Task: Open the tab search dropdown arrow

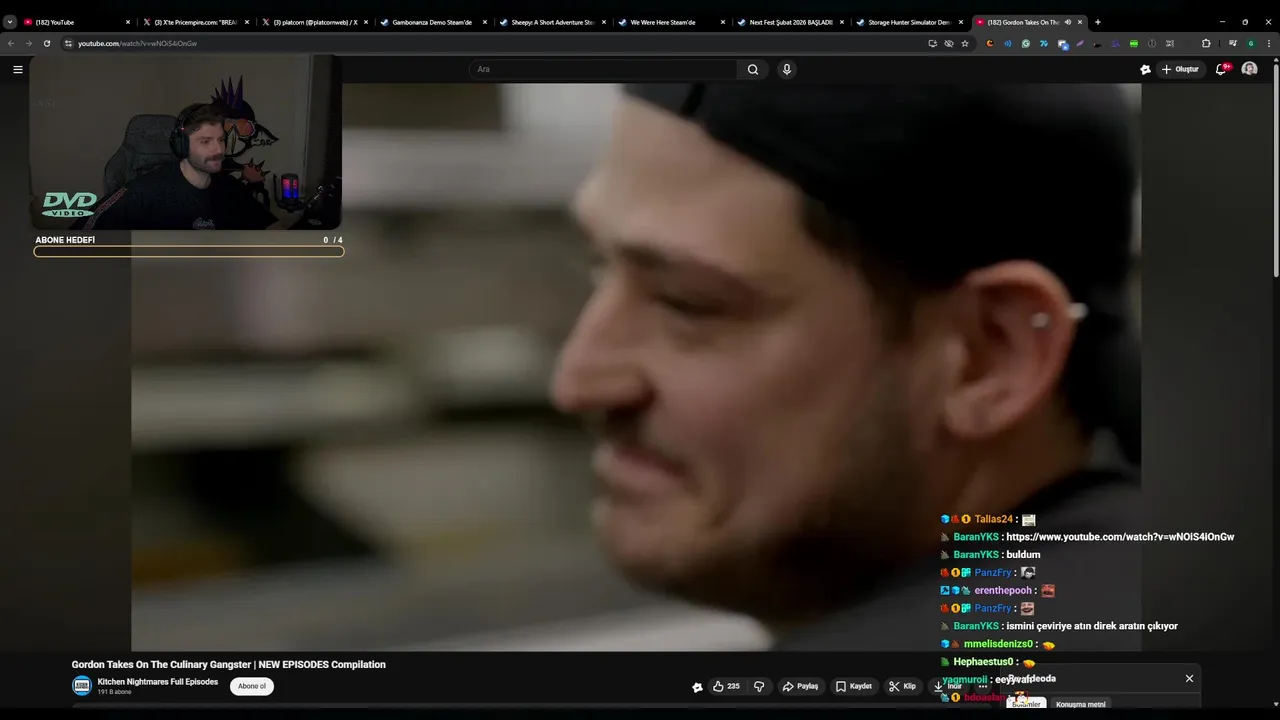Action: coord(10,22)
